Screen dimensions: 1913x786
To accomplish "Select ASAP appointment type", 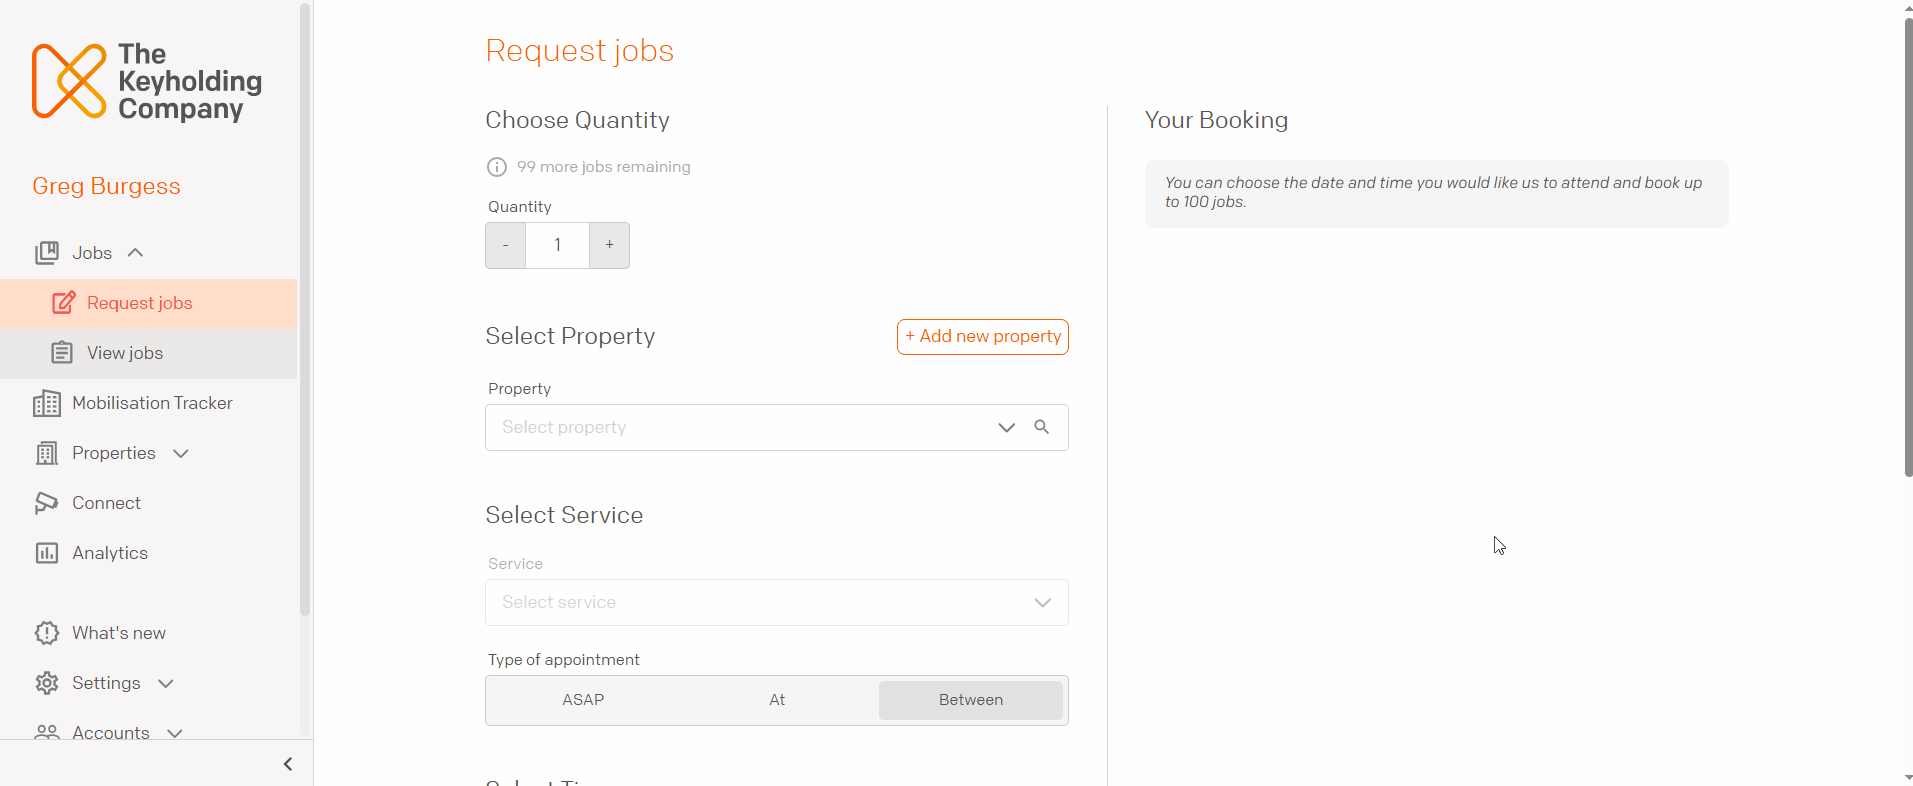I will click(583, 700).
